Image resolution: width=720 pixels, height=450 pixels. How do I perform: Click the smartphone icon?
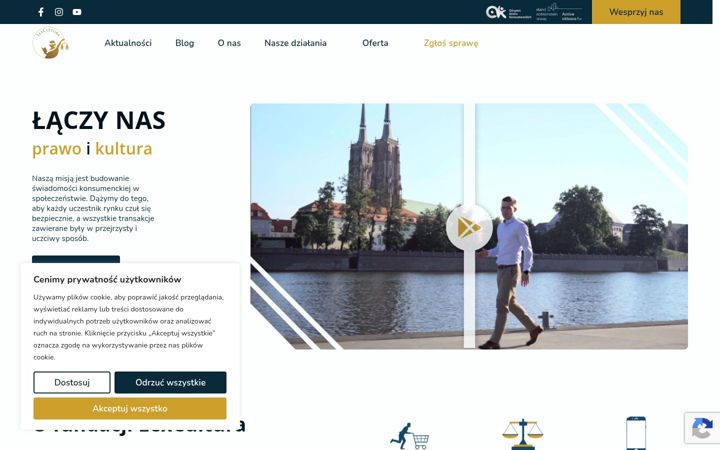(636, 433)
